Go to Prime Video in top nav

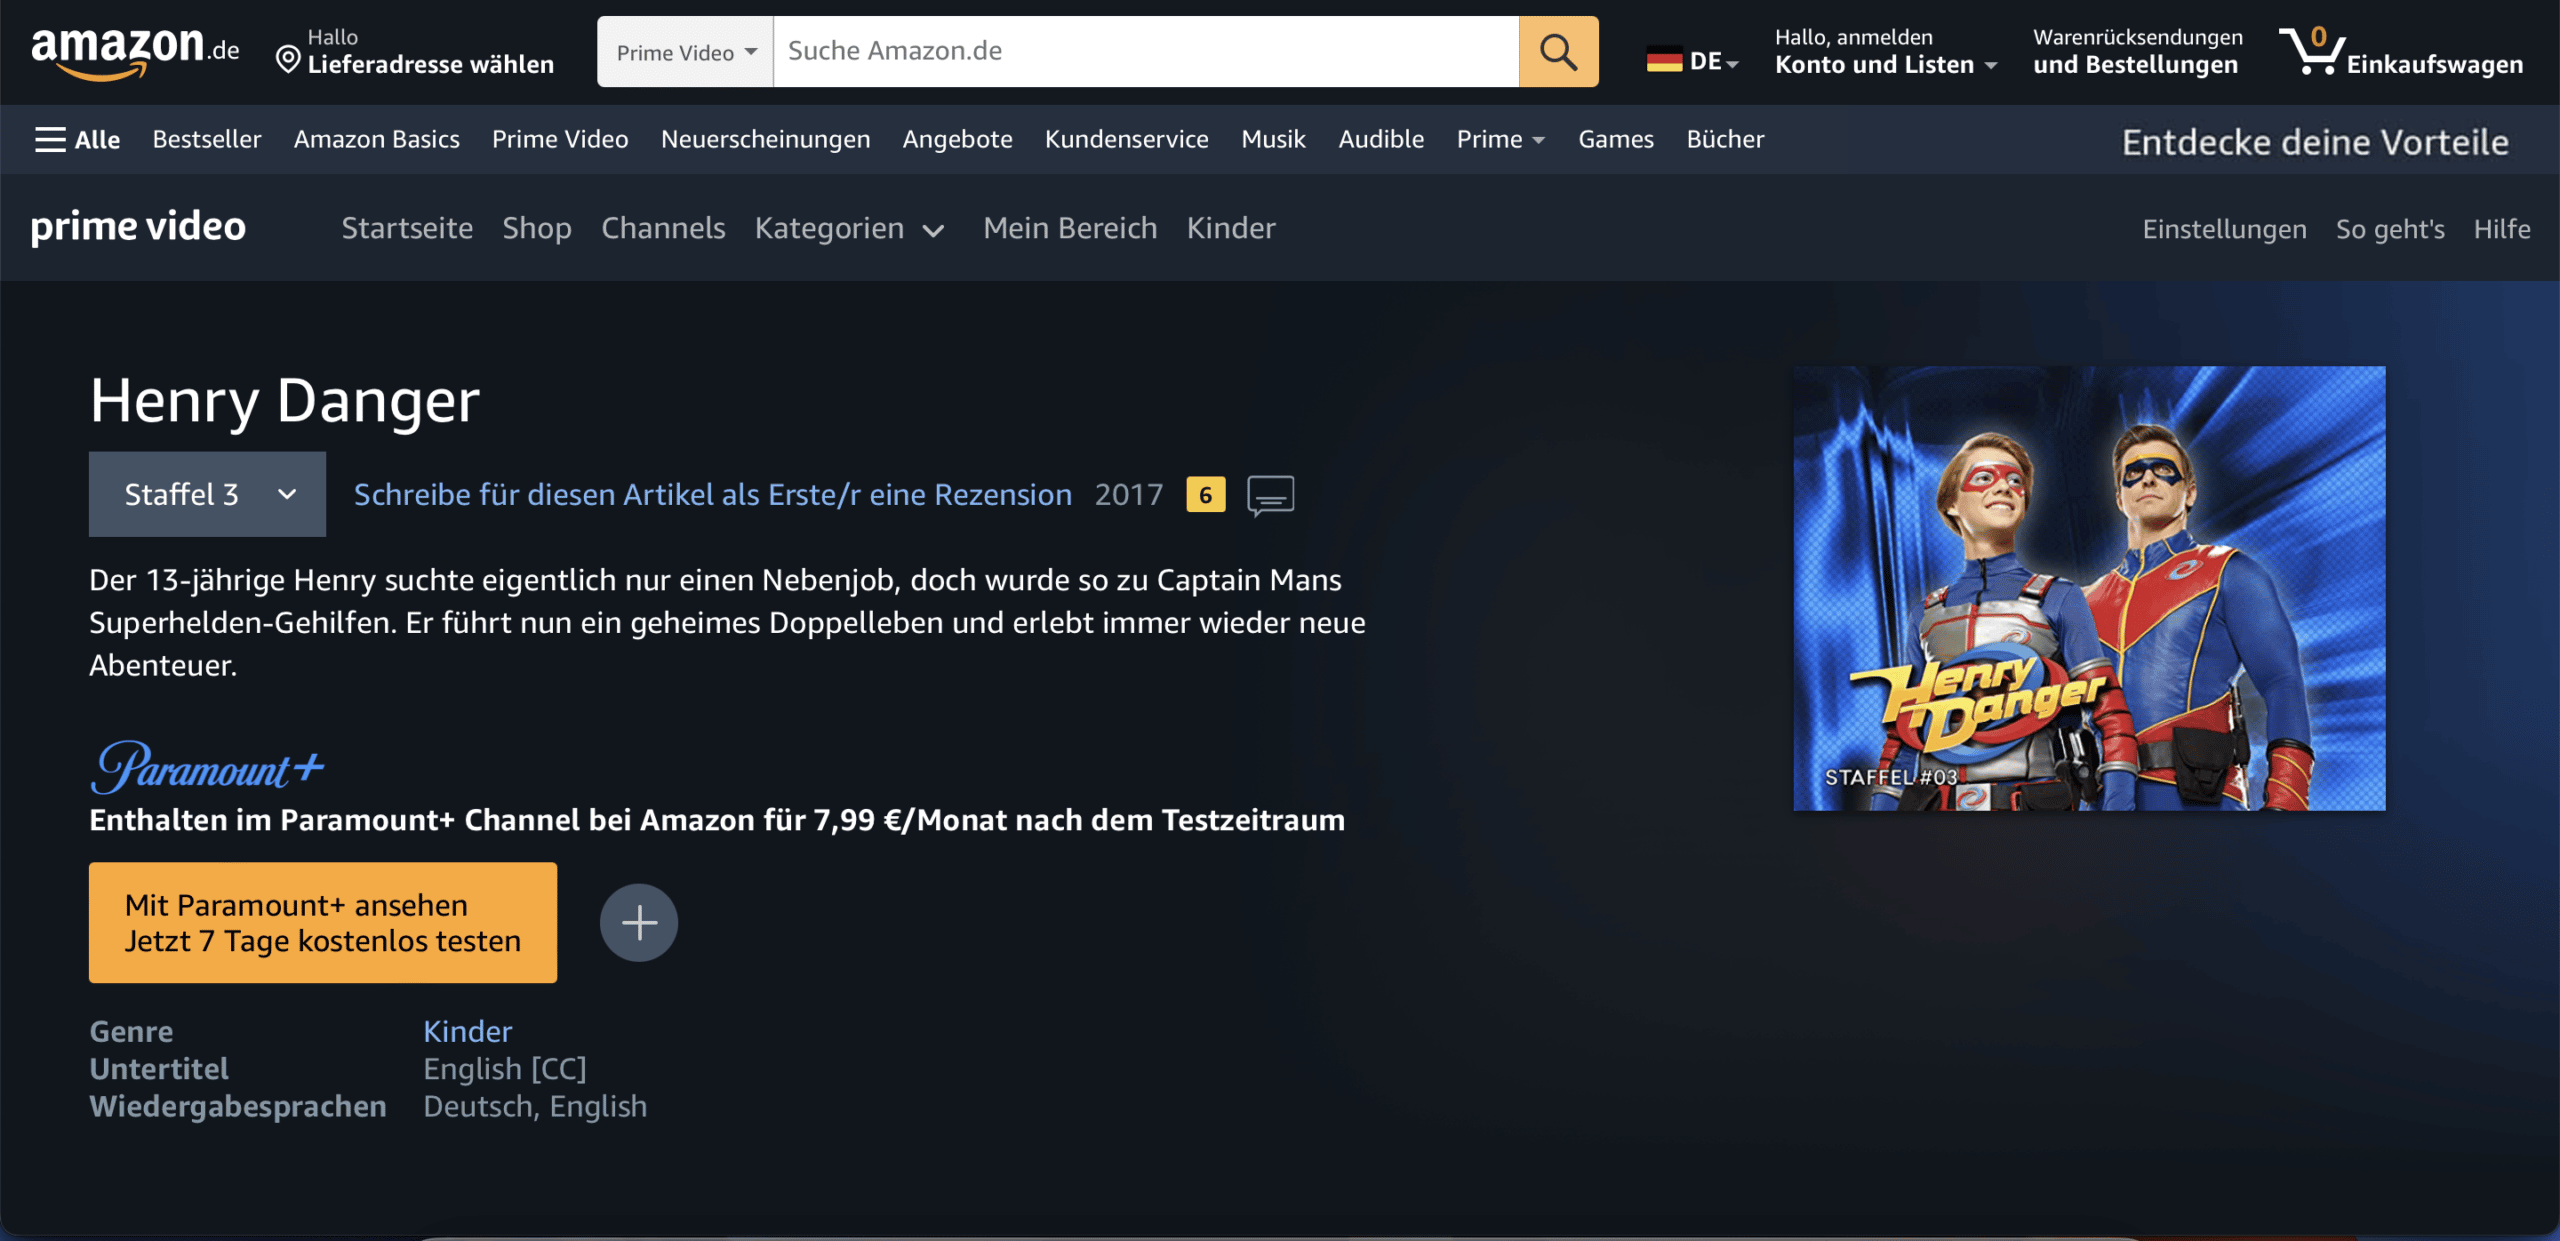pos(560,139)
